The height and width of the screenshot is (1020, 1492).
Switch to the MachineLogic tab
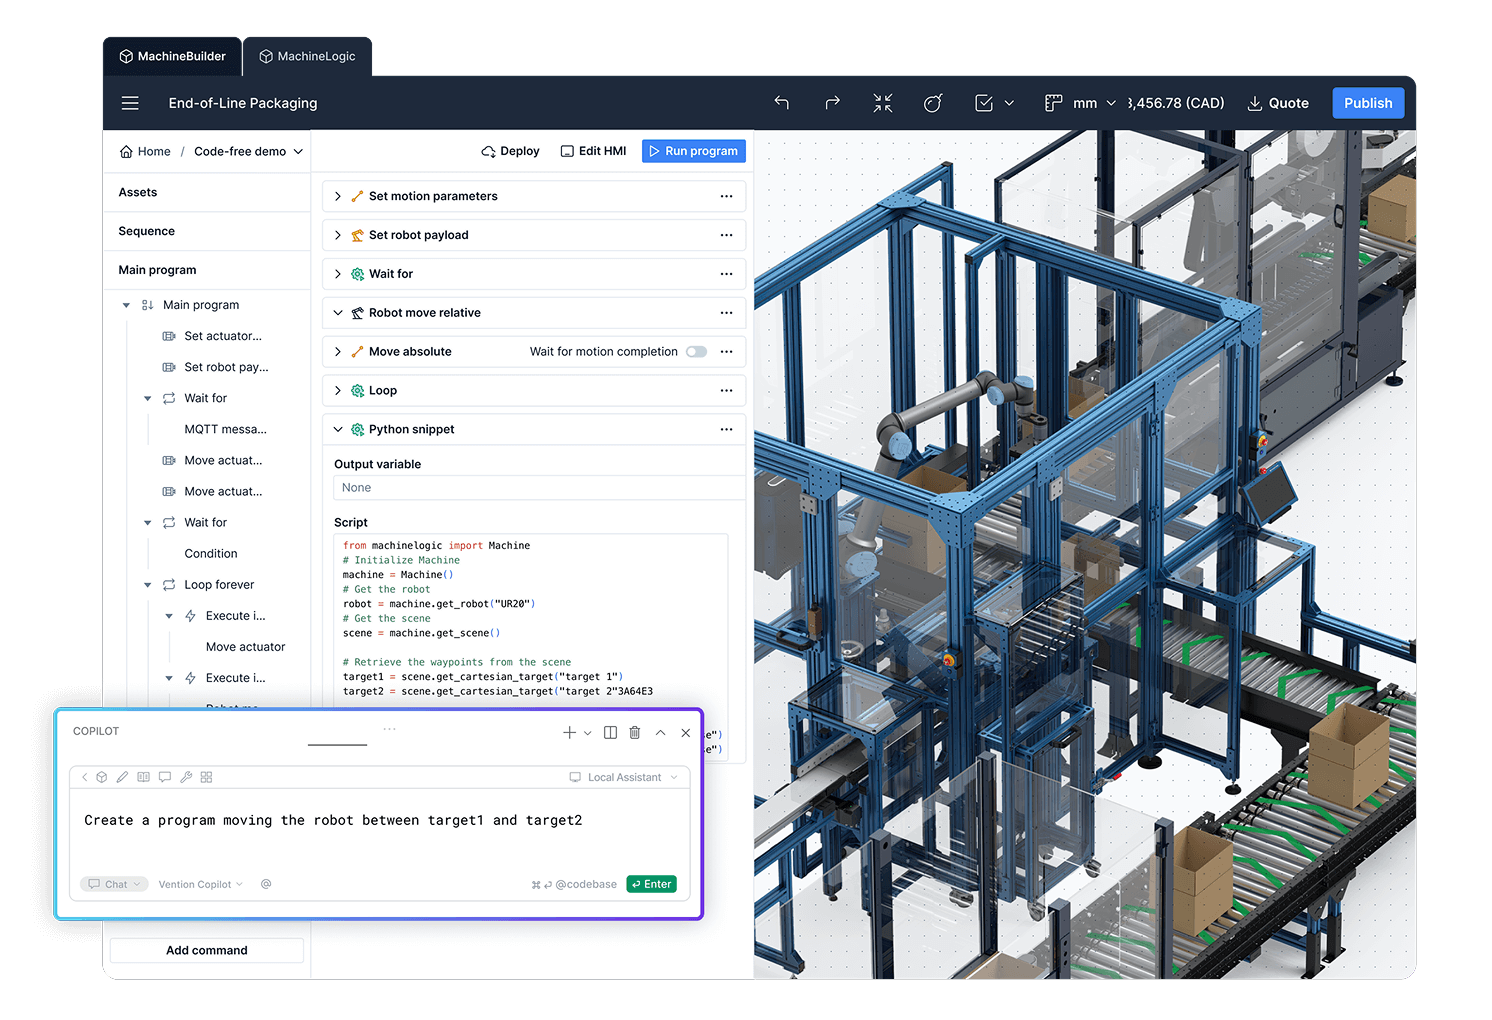click(x=307, y=57)
